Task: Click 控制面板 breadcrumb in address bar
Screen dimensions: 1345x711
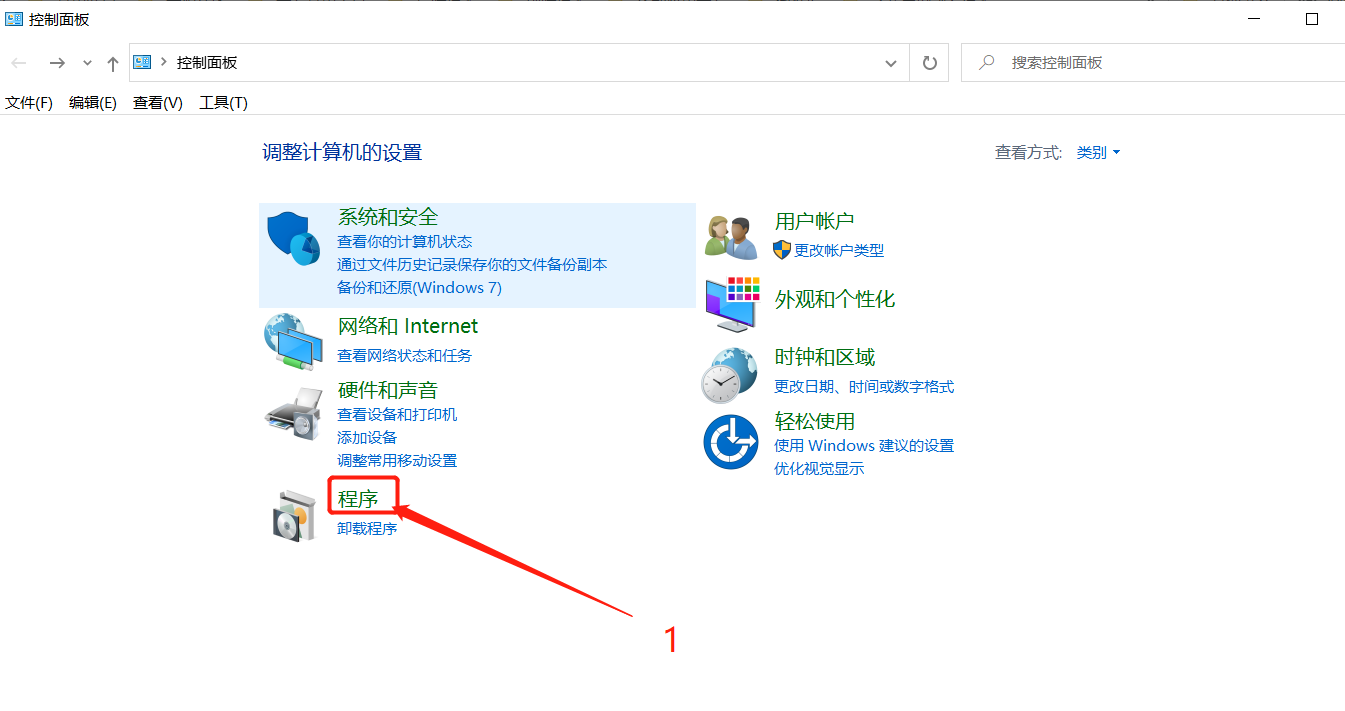Action: point(207,62)
